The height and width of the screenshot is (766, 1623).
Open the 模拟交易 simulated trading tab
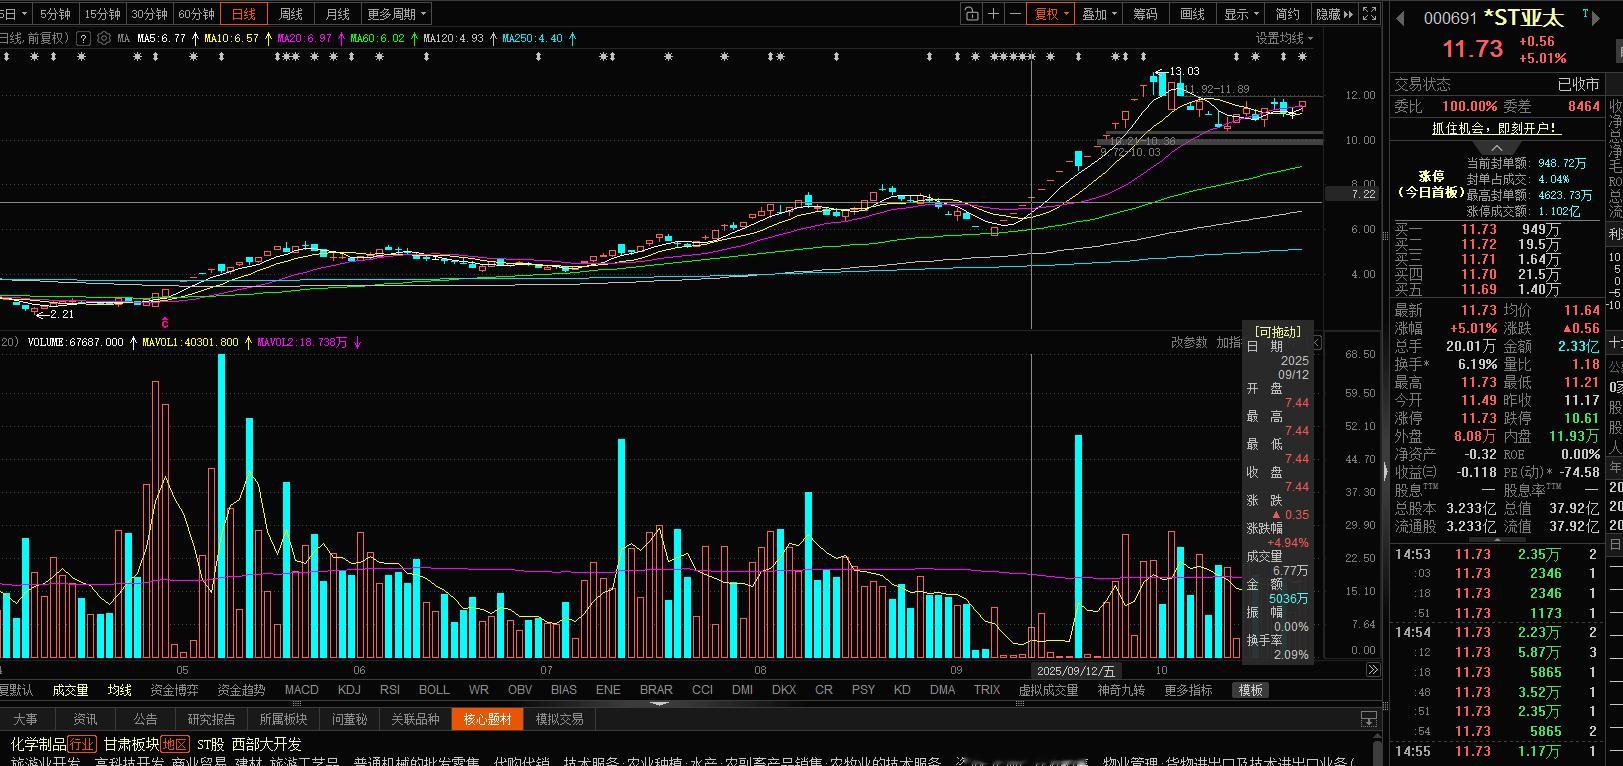[x=559, y=719]
